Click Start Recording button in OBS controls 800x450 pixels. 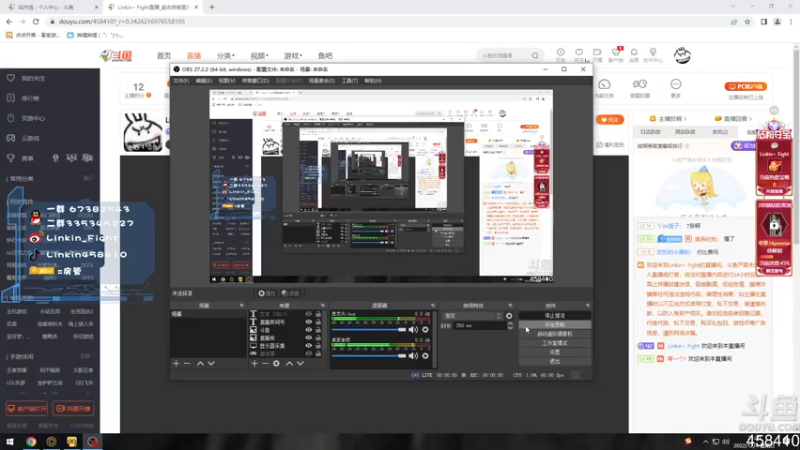click(555, 325)
